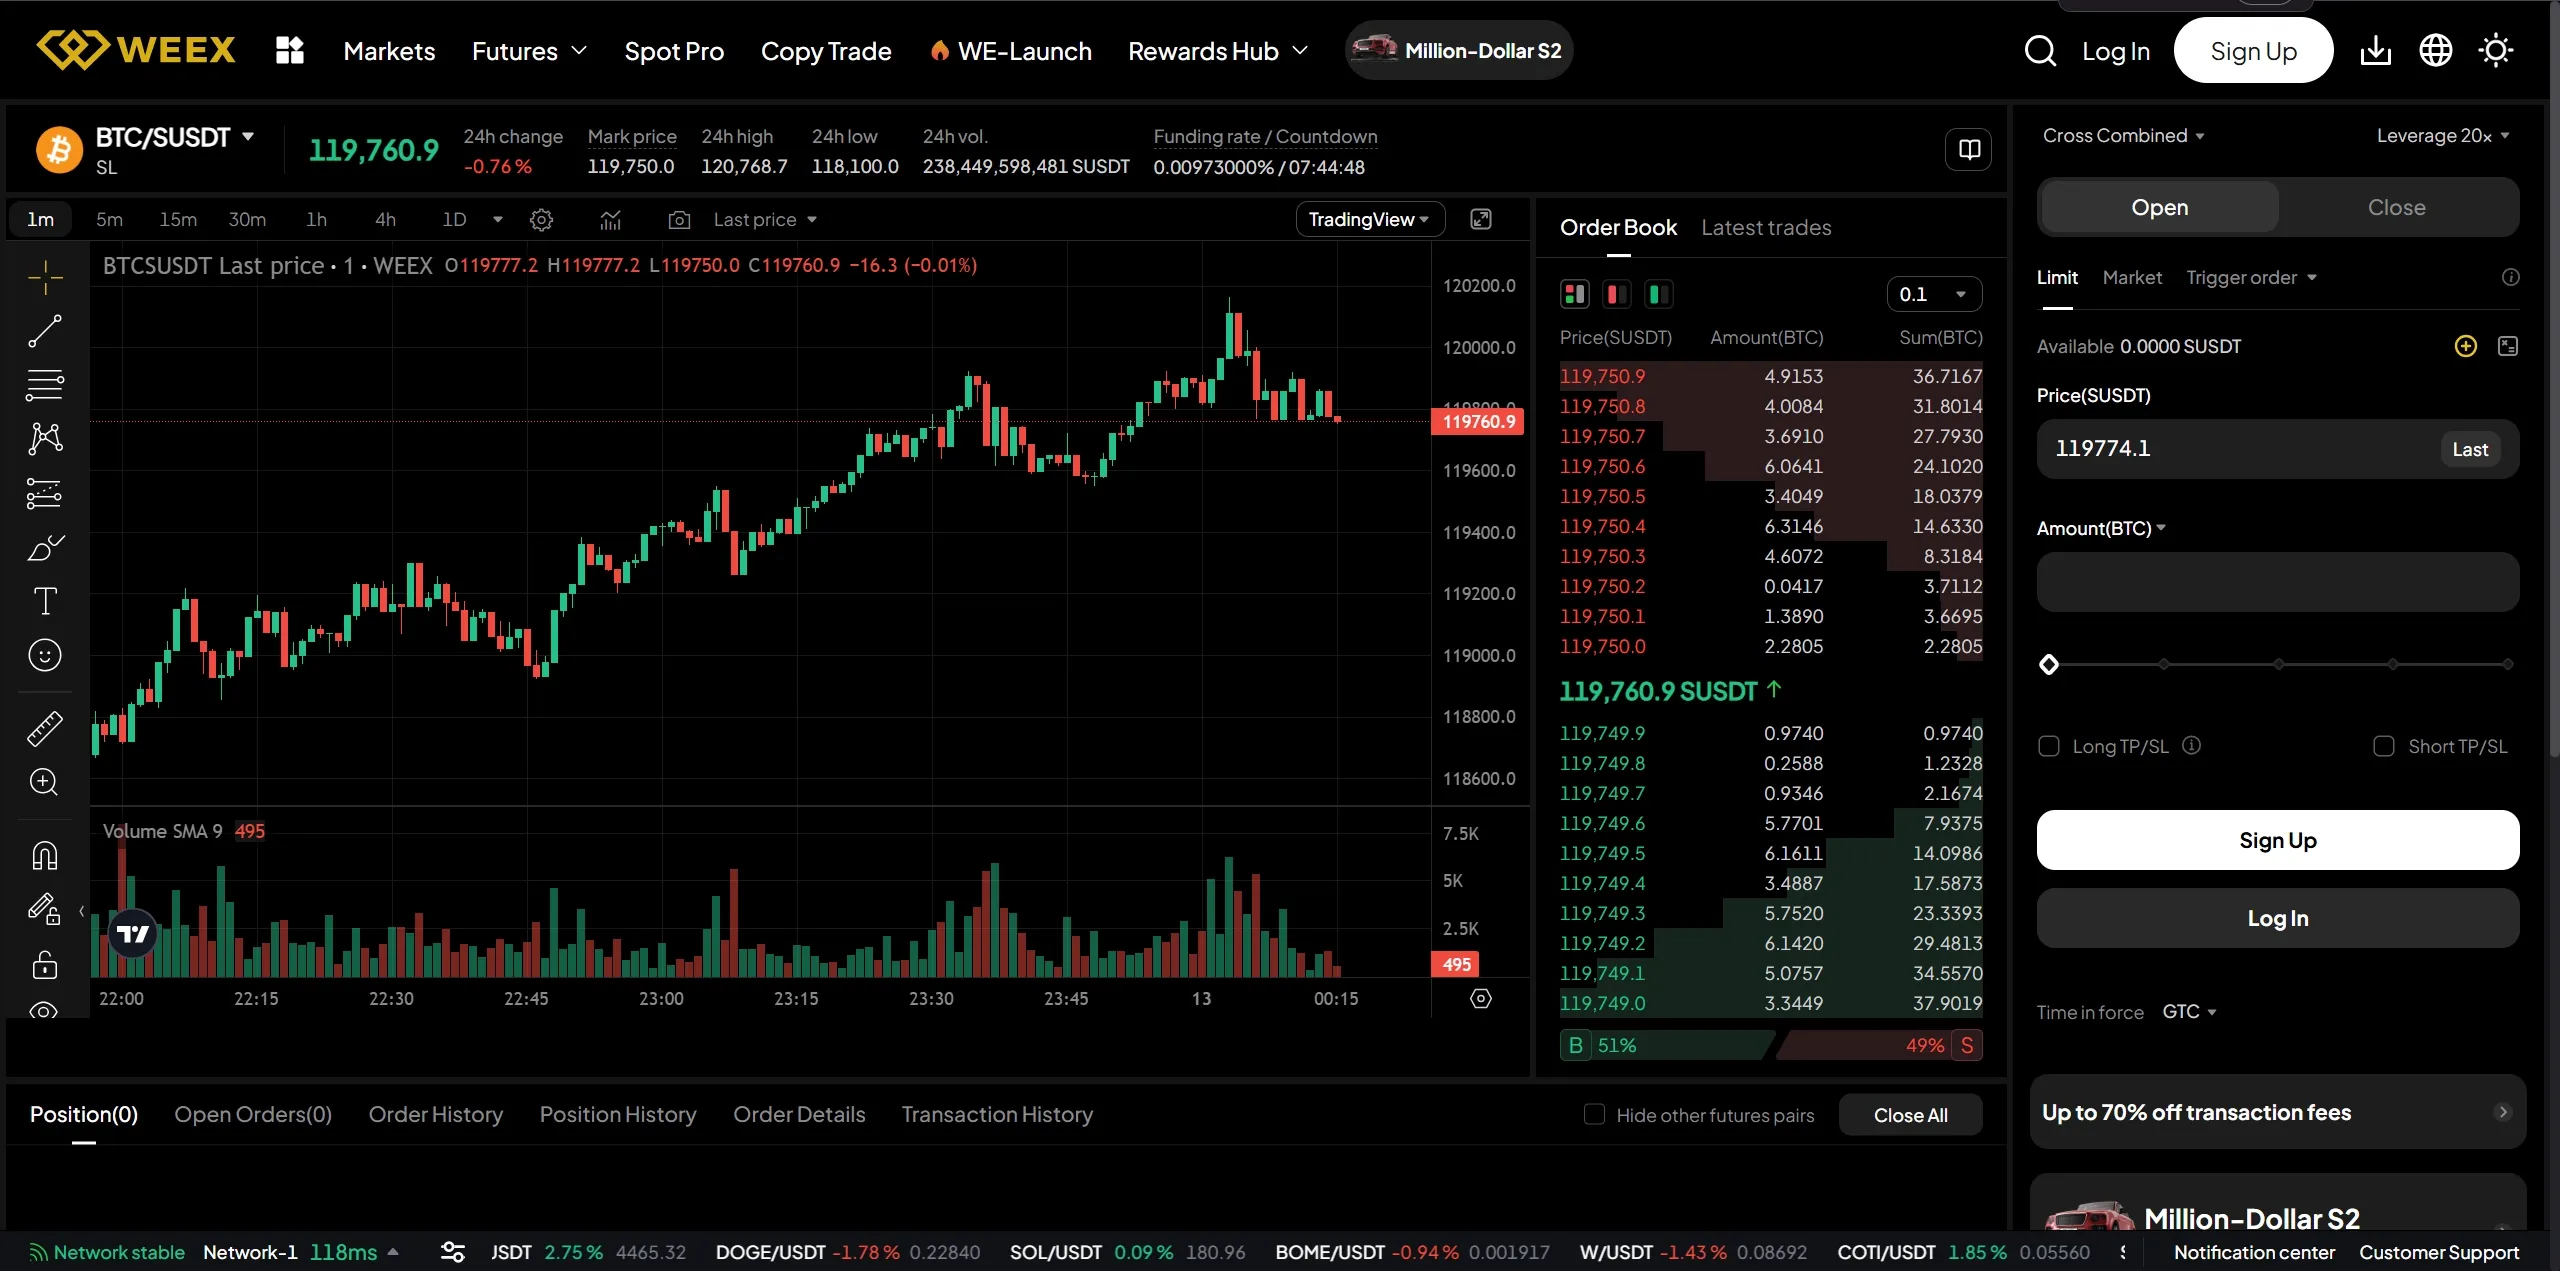The width and height of the screenshot is (2560, 1271).
Task: Take a chart snapshot with camera icon
Action: pos(679,220)
